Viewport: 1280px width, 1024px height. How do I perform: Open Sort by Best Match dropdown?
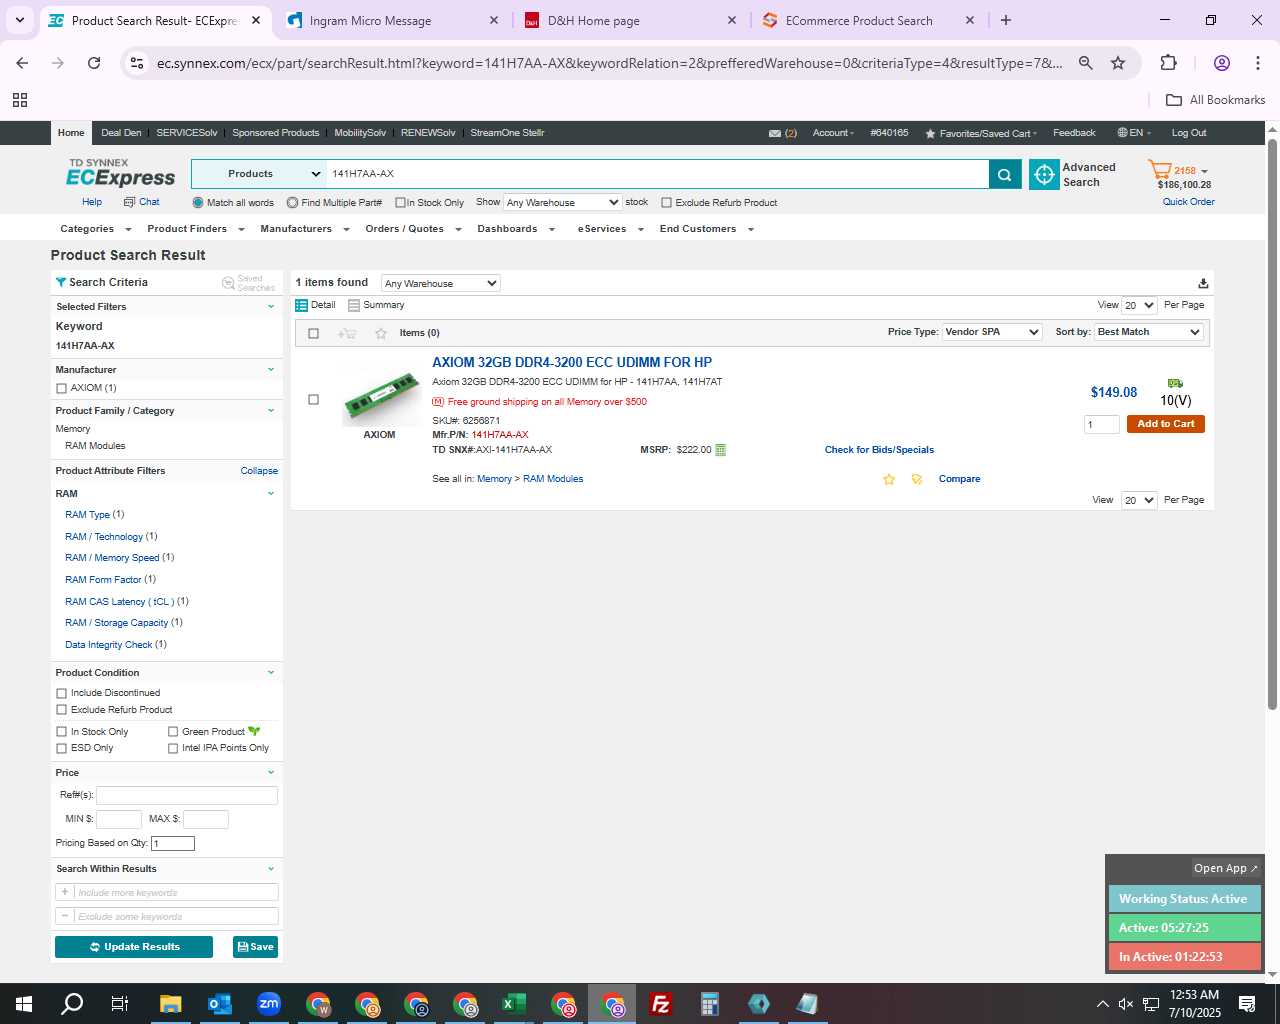1149,332
